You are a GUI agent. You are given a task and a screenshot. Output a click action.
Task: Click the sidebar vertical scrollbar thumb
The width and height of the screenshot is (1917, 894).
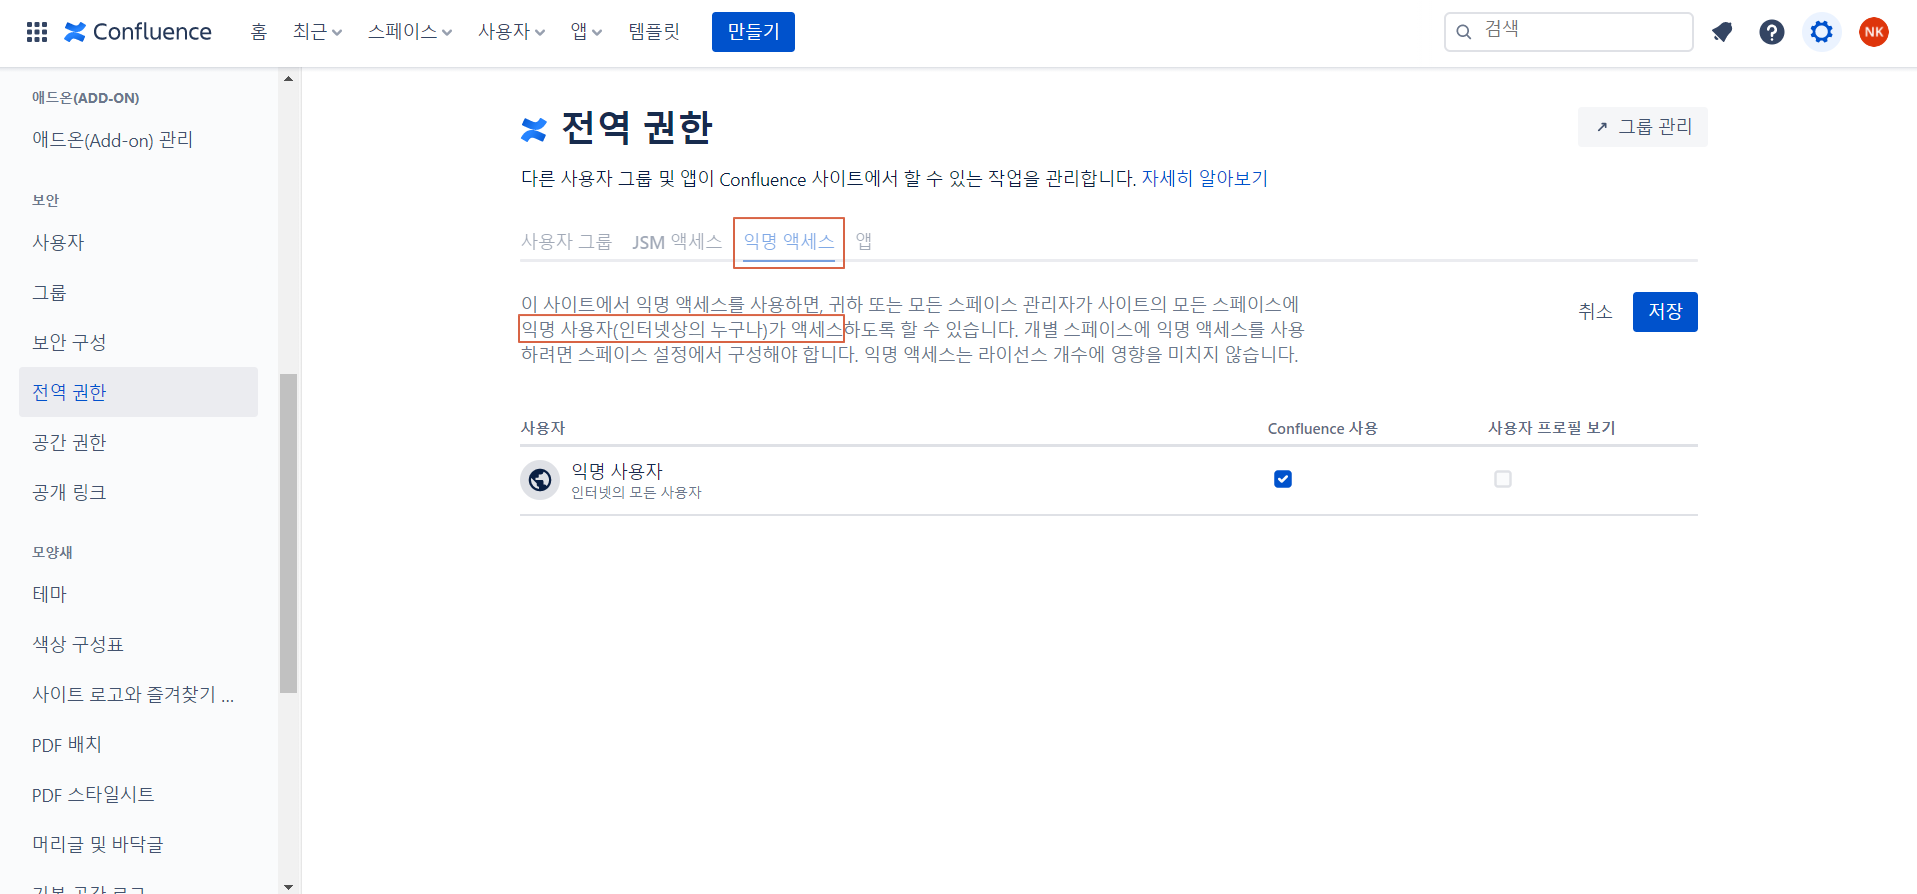(x=288, y=532)
